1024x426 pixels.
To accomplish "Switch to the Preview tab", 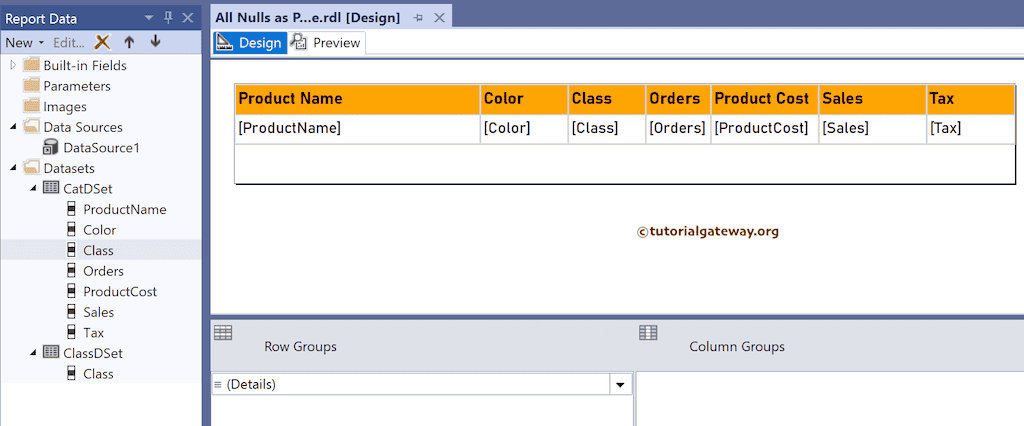I will 327,43.
